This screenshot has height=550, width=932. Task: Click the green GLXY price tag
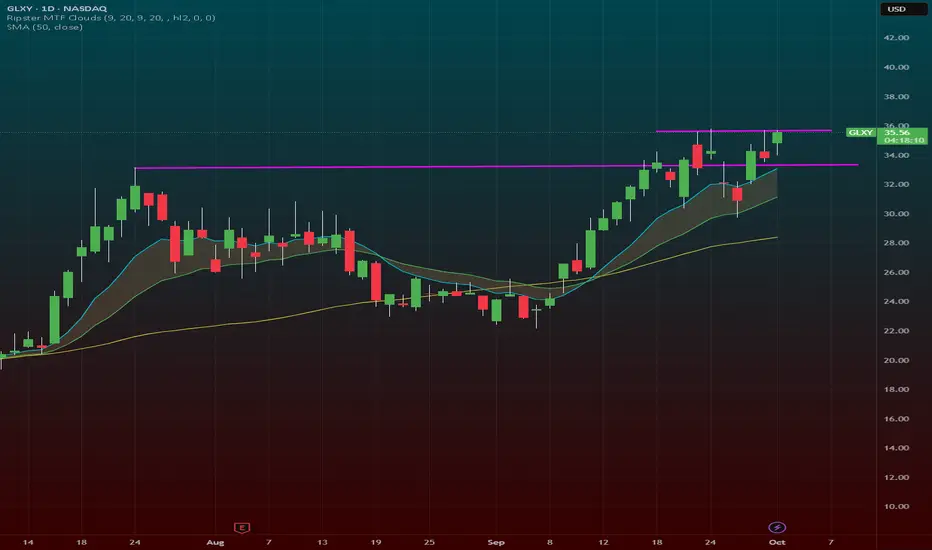click(x=861, y=133)
